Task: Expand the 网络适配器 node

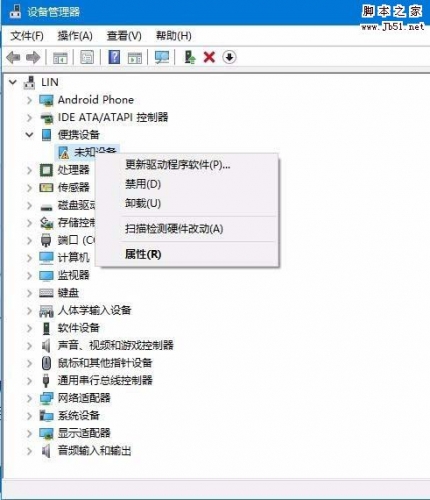Action: tap(29, 398)
